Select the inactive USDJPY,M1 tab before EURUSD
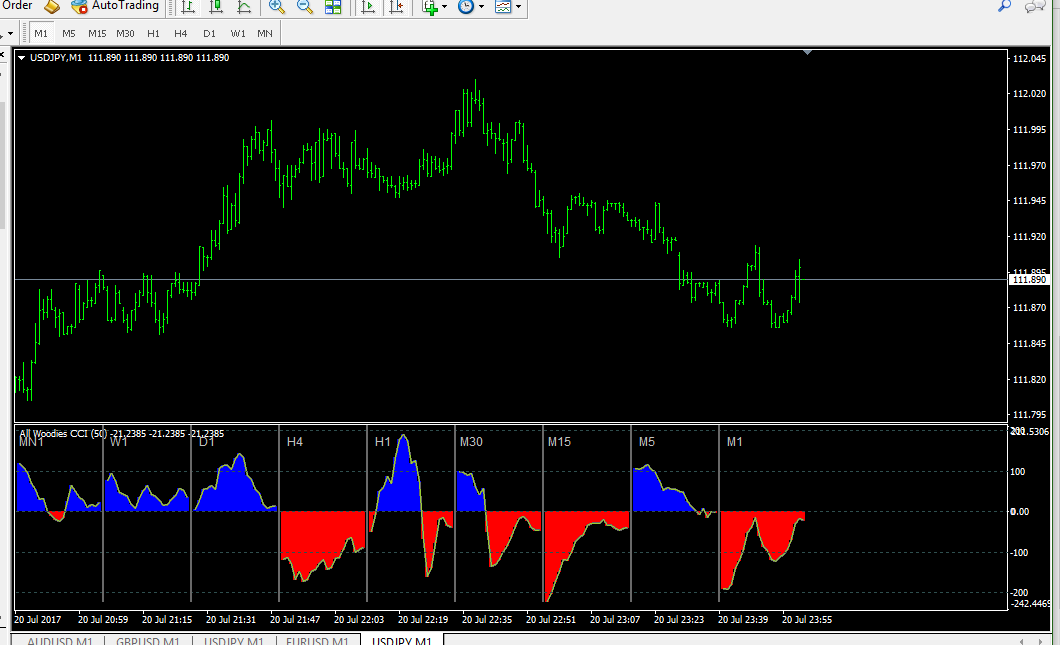This screenshot has width=1060, height=645. point(234,640)
